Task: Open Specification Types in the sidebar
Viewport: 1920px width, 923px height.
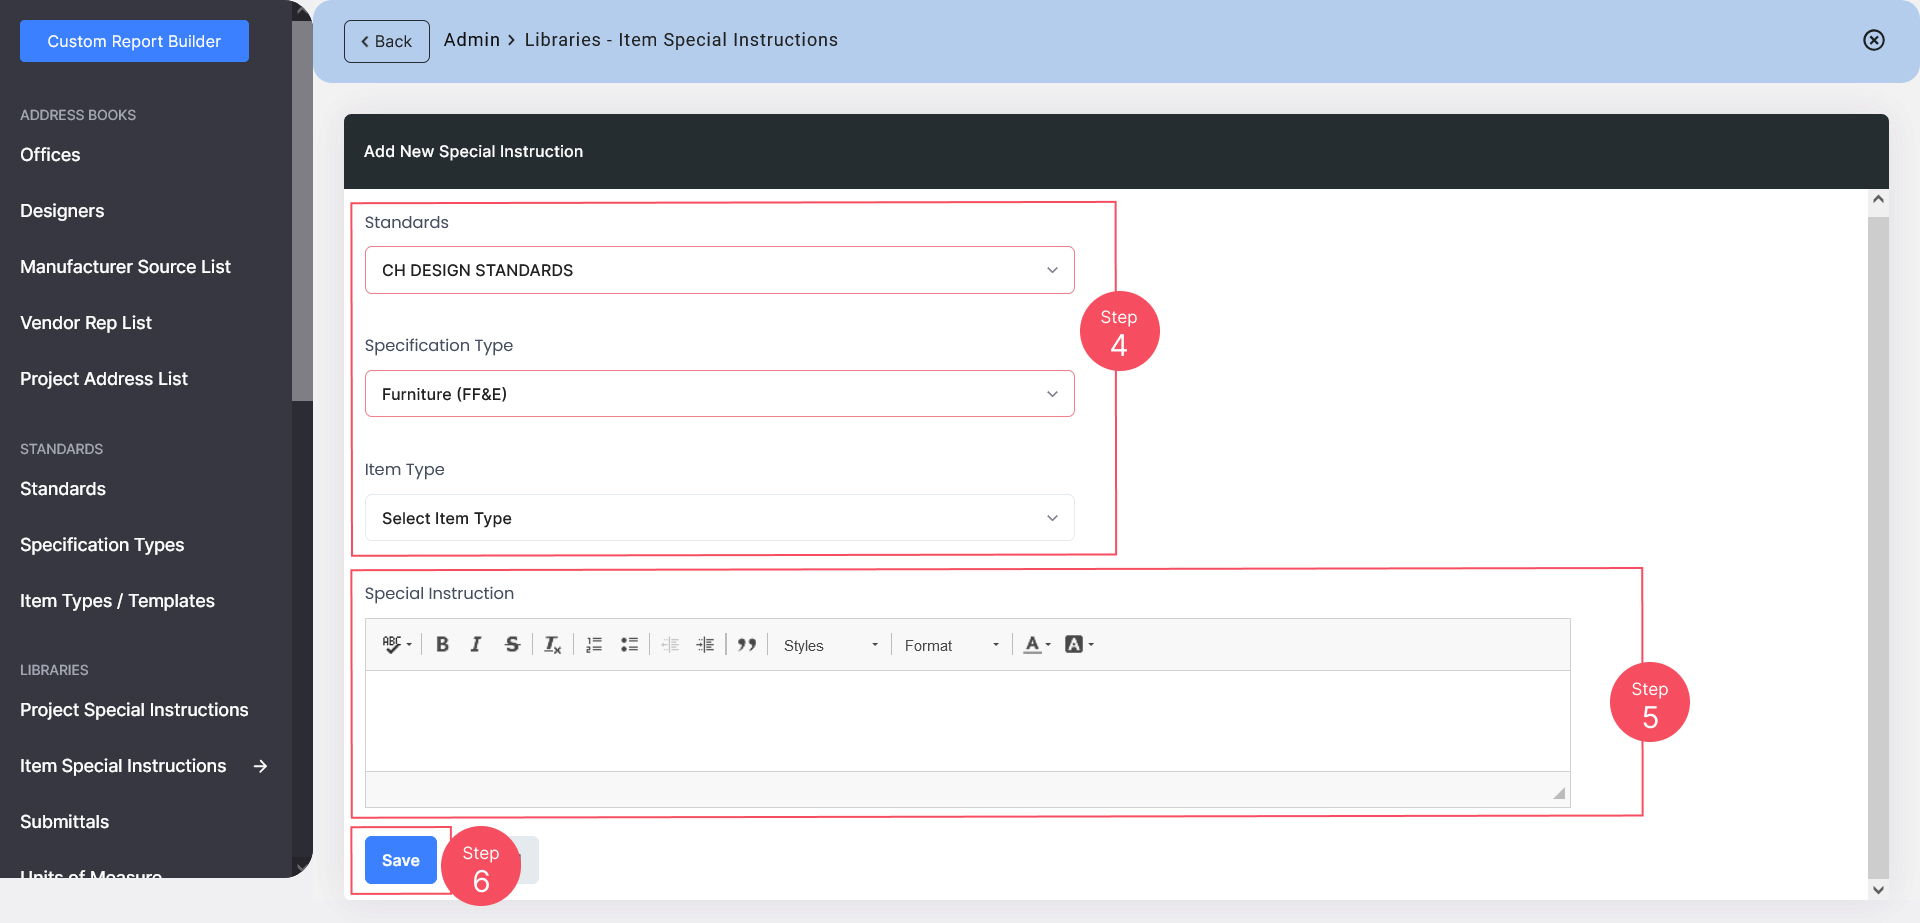Action: [102, 545]
